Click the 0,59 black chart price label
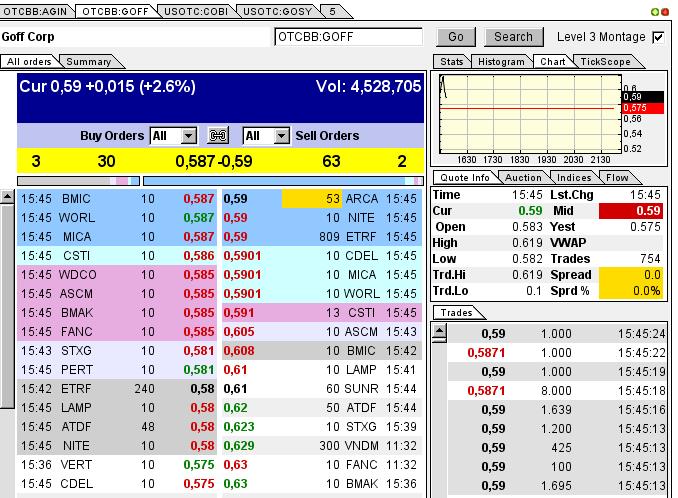The height and width of the screenshot is (498, 678). [x=643, y=97]
